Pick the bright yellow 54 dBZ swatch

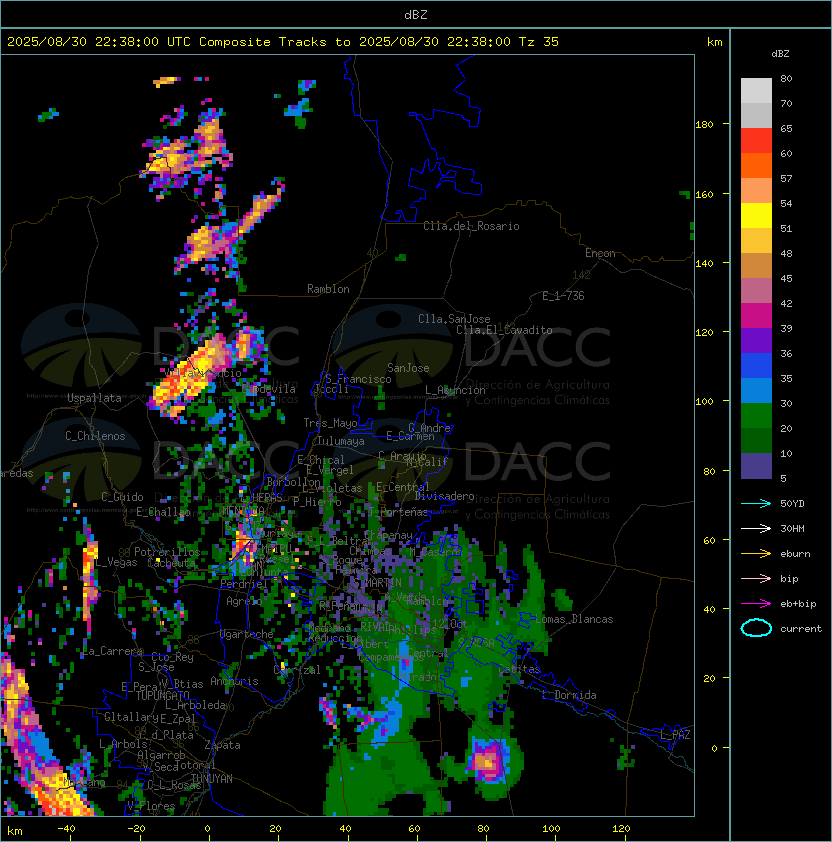[756, 215]
